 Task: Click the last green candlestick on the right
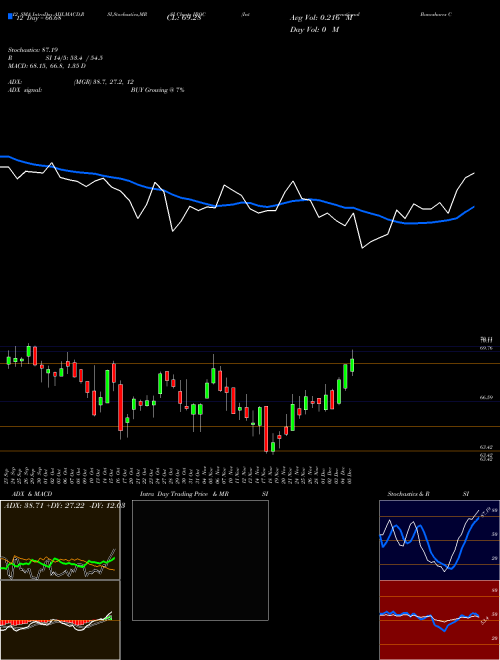click(352, 364)
